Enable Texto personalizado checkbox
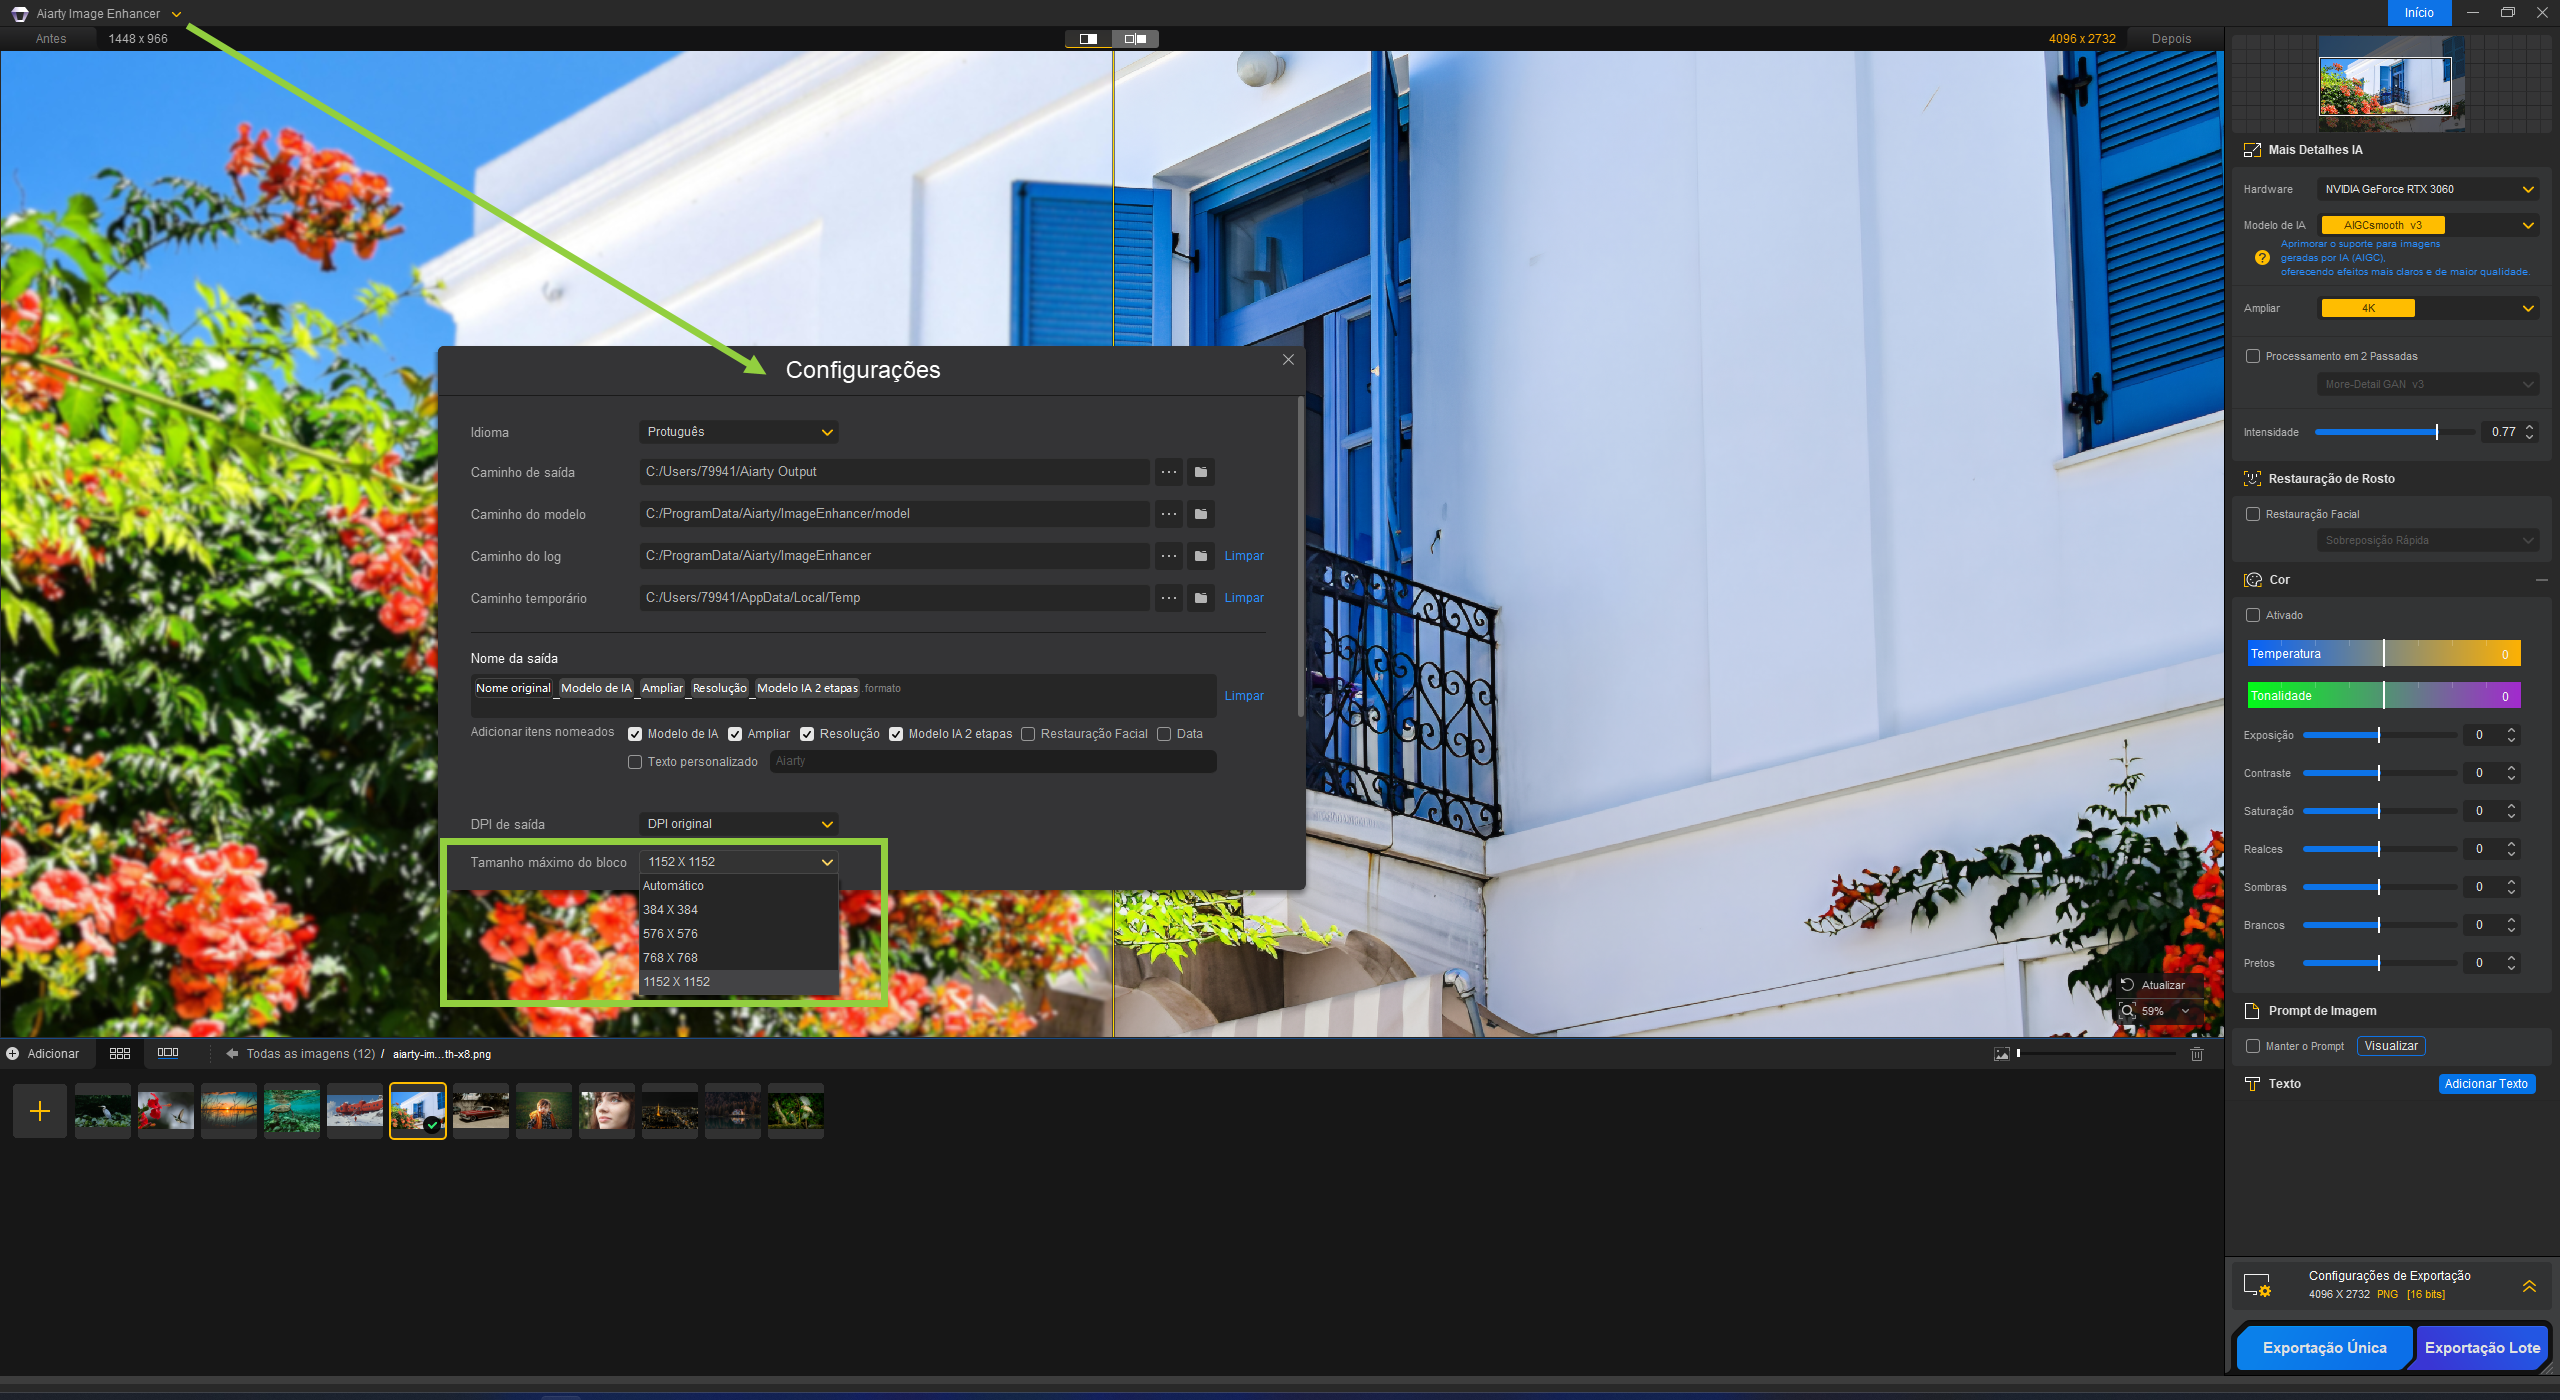Screen dimensions: 2560x1400 click(635, 762)
